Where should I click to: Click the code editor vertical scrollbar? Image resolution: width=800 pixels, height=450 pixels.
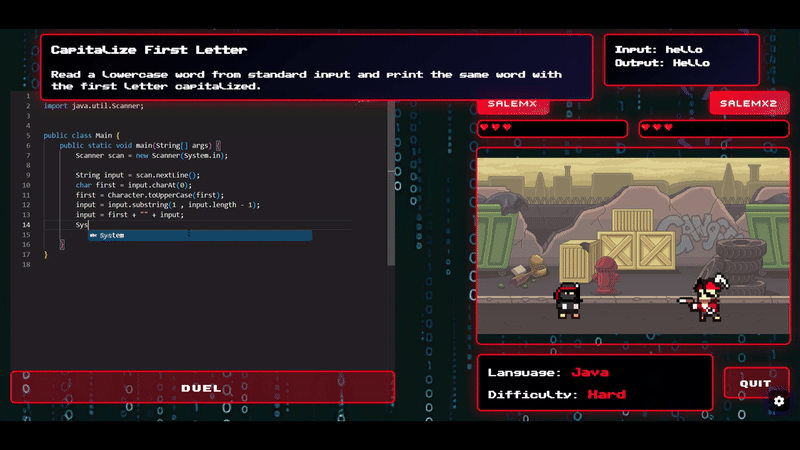(391, 184)
